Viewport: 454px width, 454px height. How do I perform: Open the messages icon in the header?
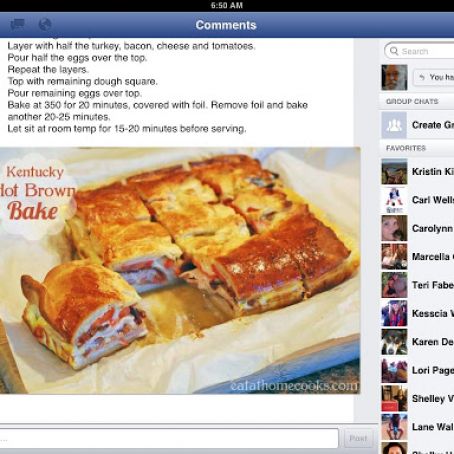pyautogui.click(x=17, y=24)
